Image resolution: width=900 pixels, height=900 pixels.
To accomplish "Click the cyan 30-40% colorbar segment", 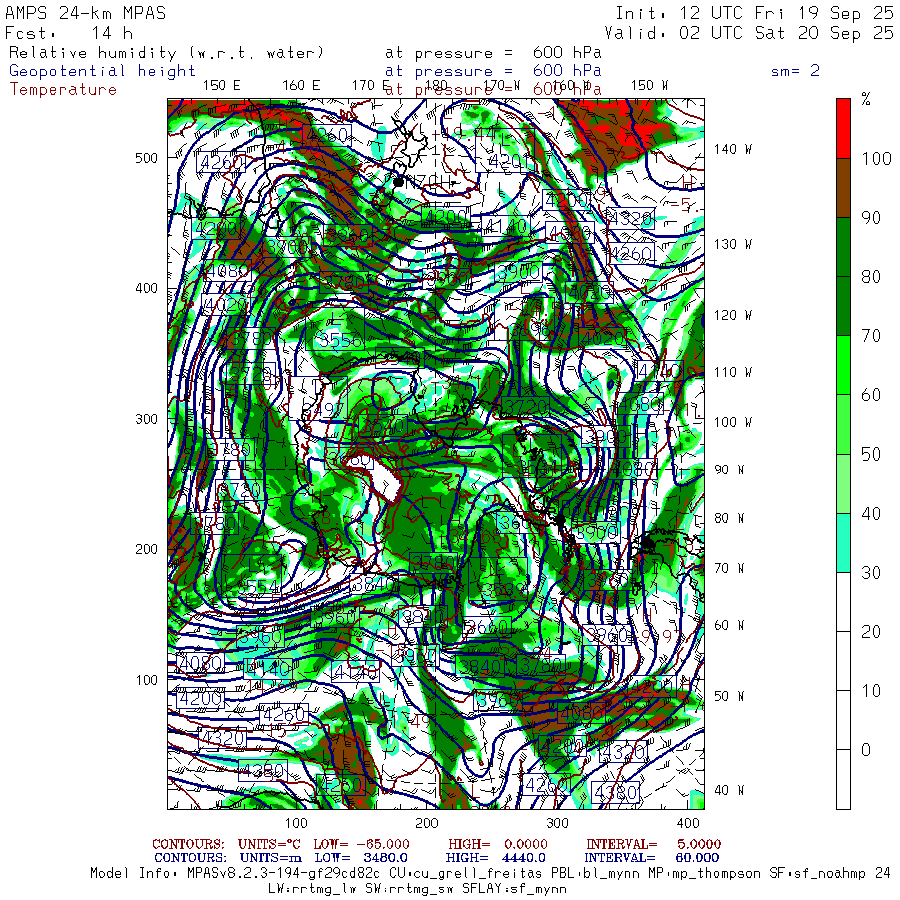I will pos(843,543).
